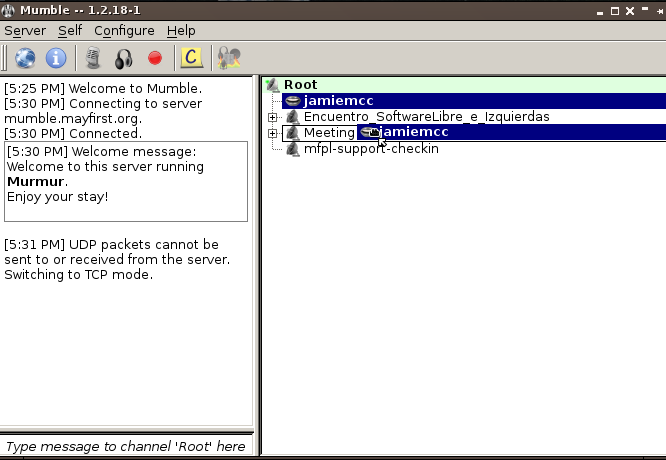
Task: Click the lips icon beside jamiemcc
Action: pyautogui.click(x=293, y=101)
